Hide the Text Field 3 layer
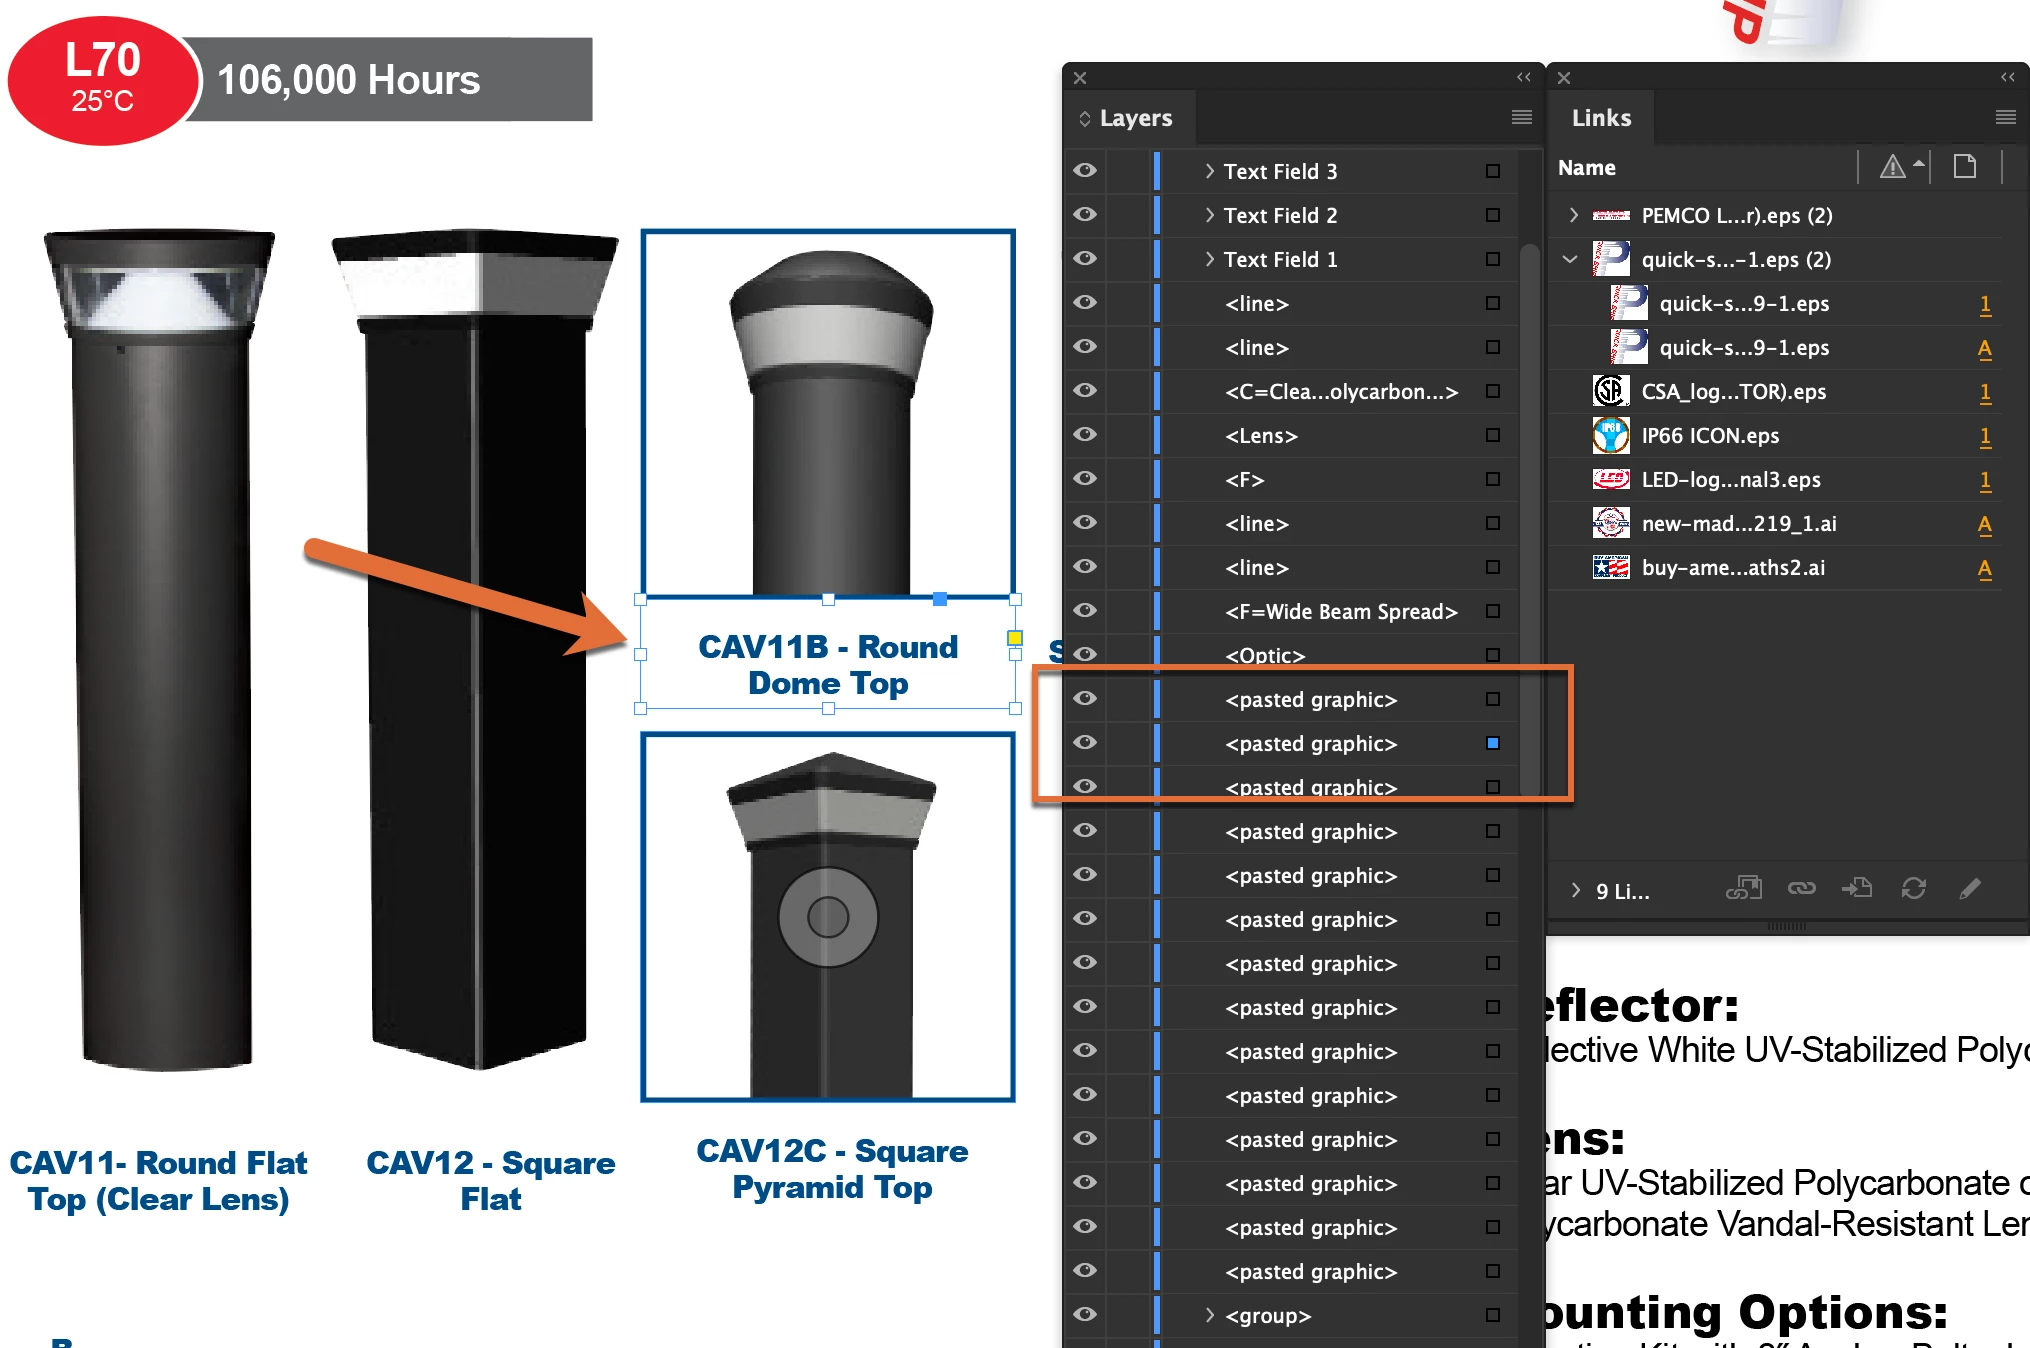The height and width of the screenshot is (1348, 2030). [1085, 171]
